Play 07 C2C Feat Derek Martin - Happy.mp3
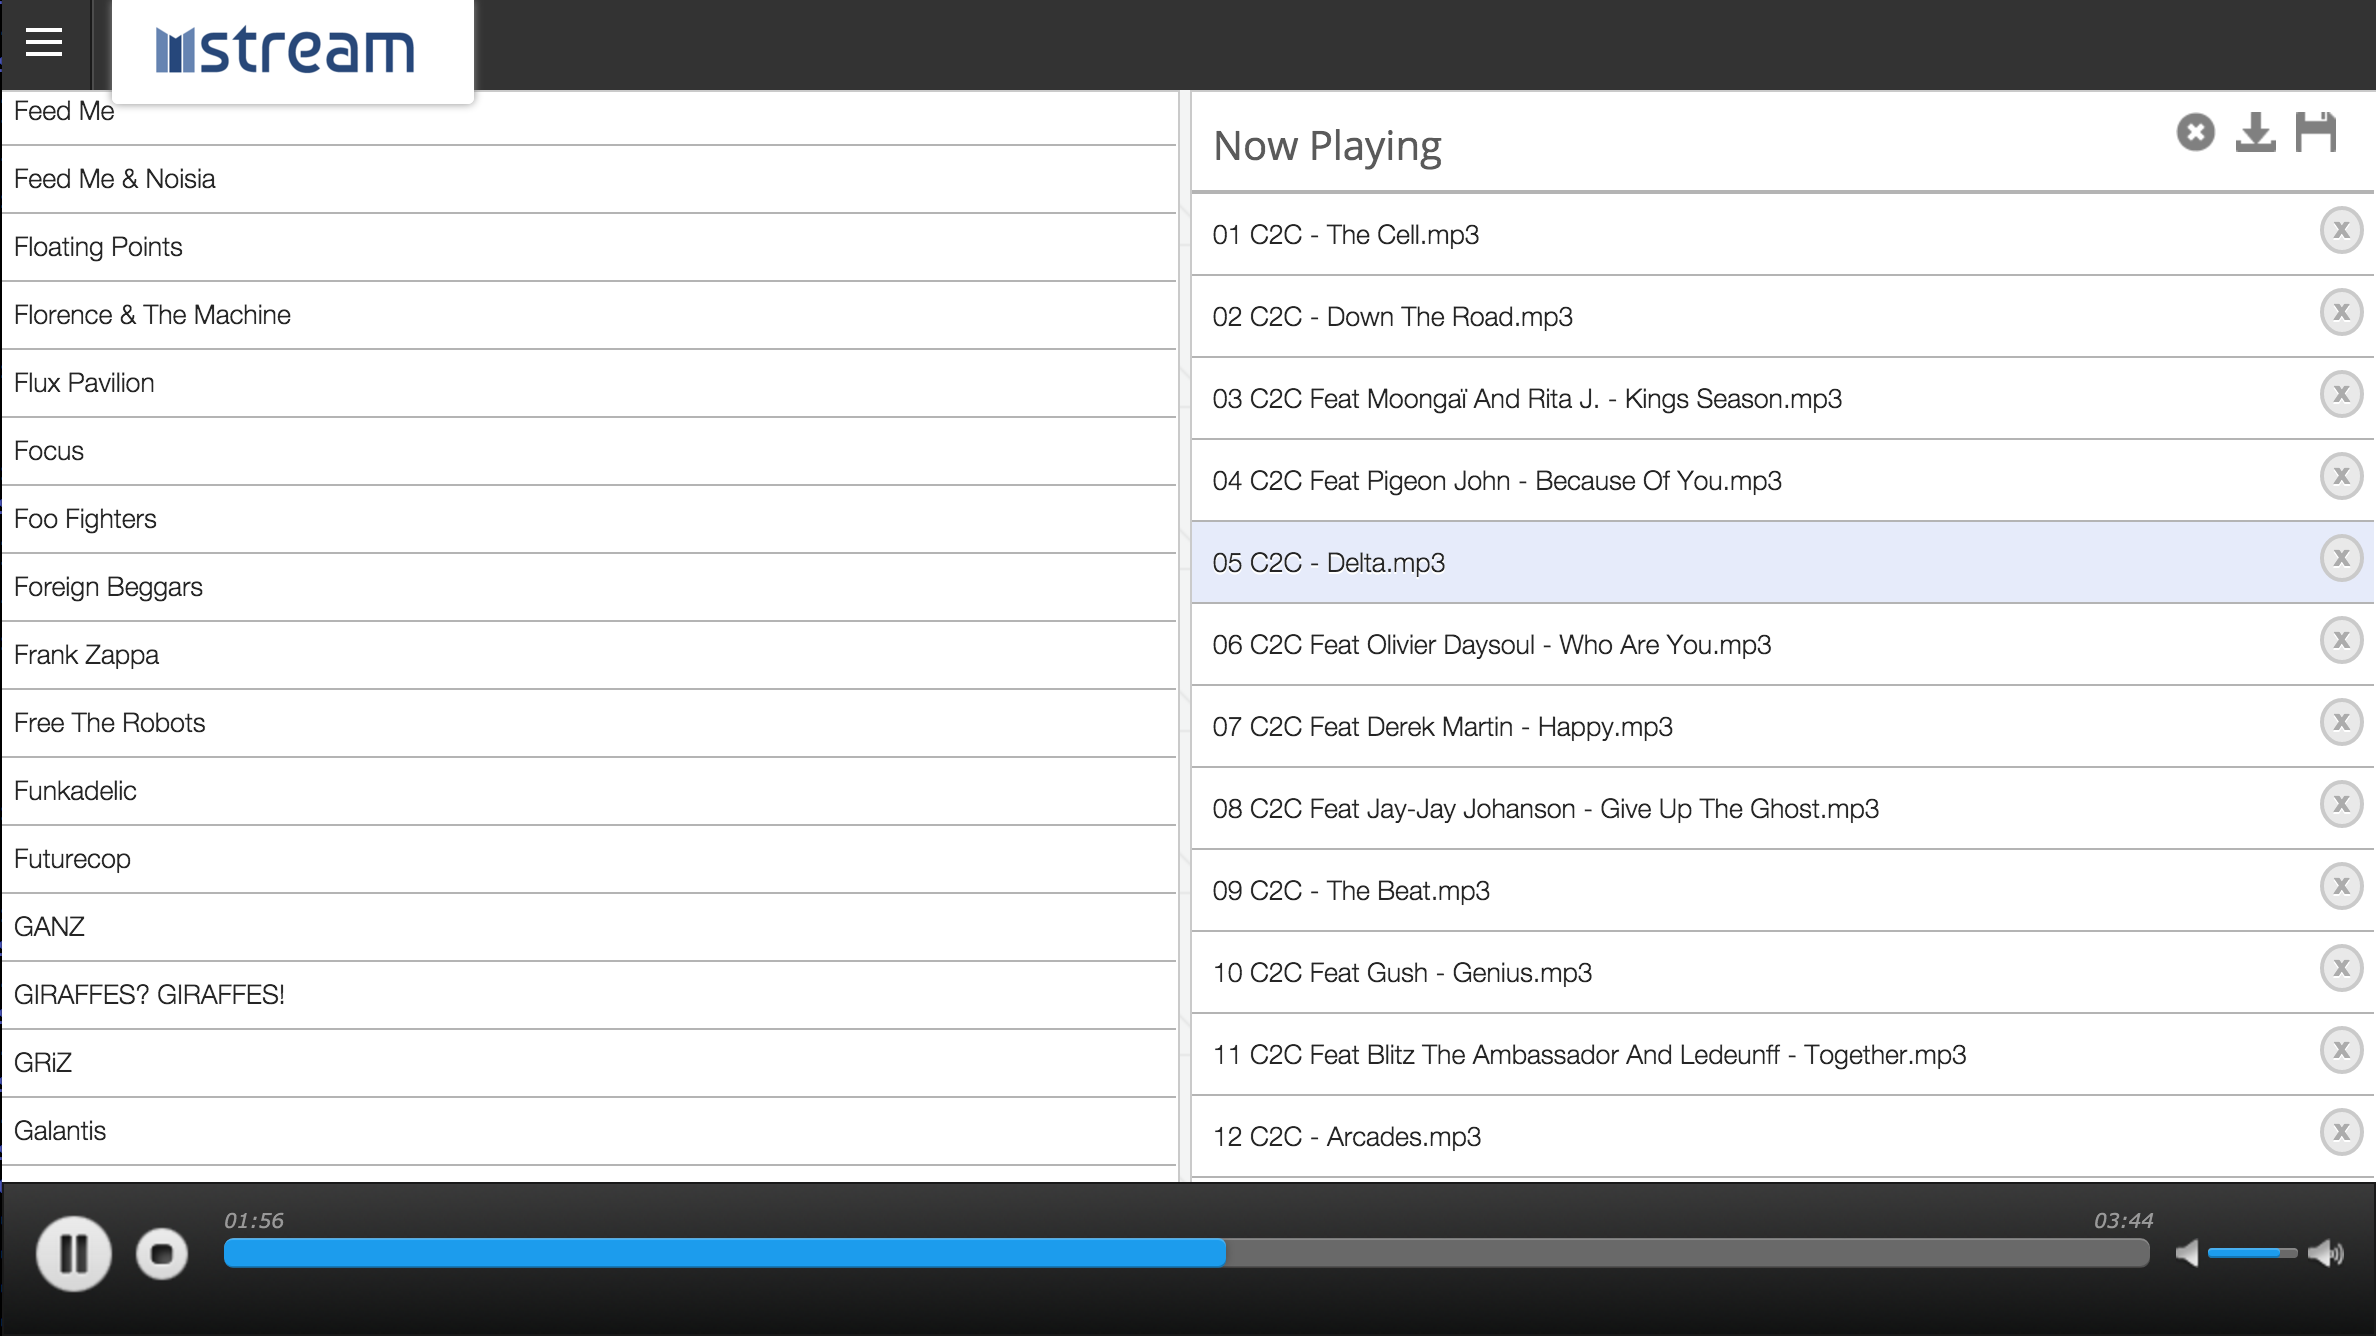The image size is (2376, 1336). click(1442, 727)
